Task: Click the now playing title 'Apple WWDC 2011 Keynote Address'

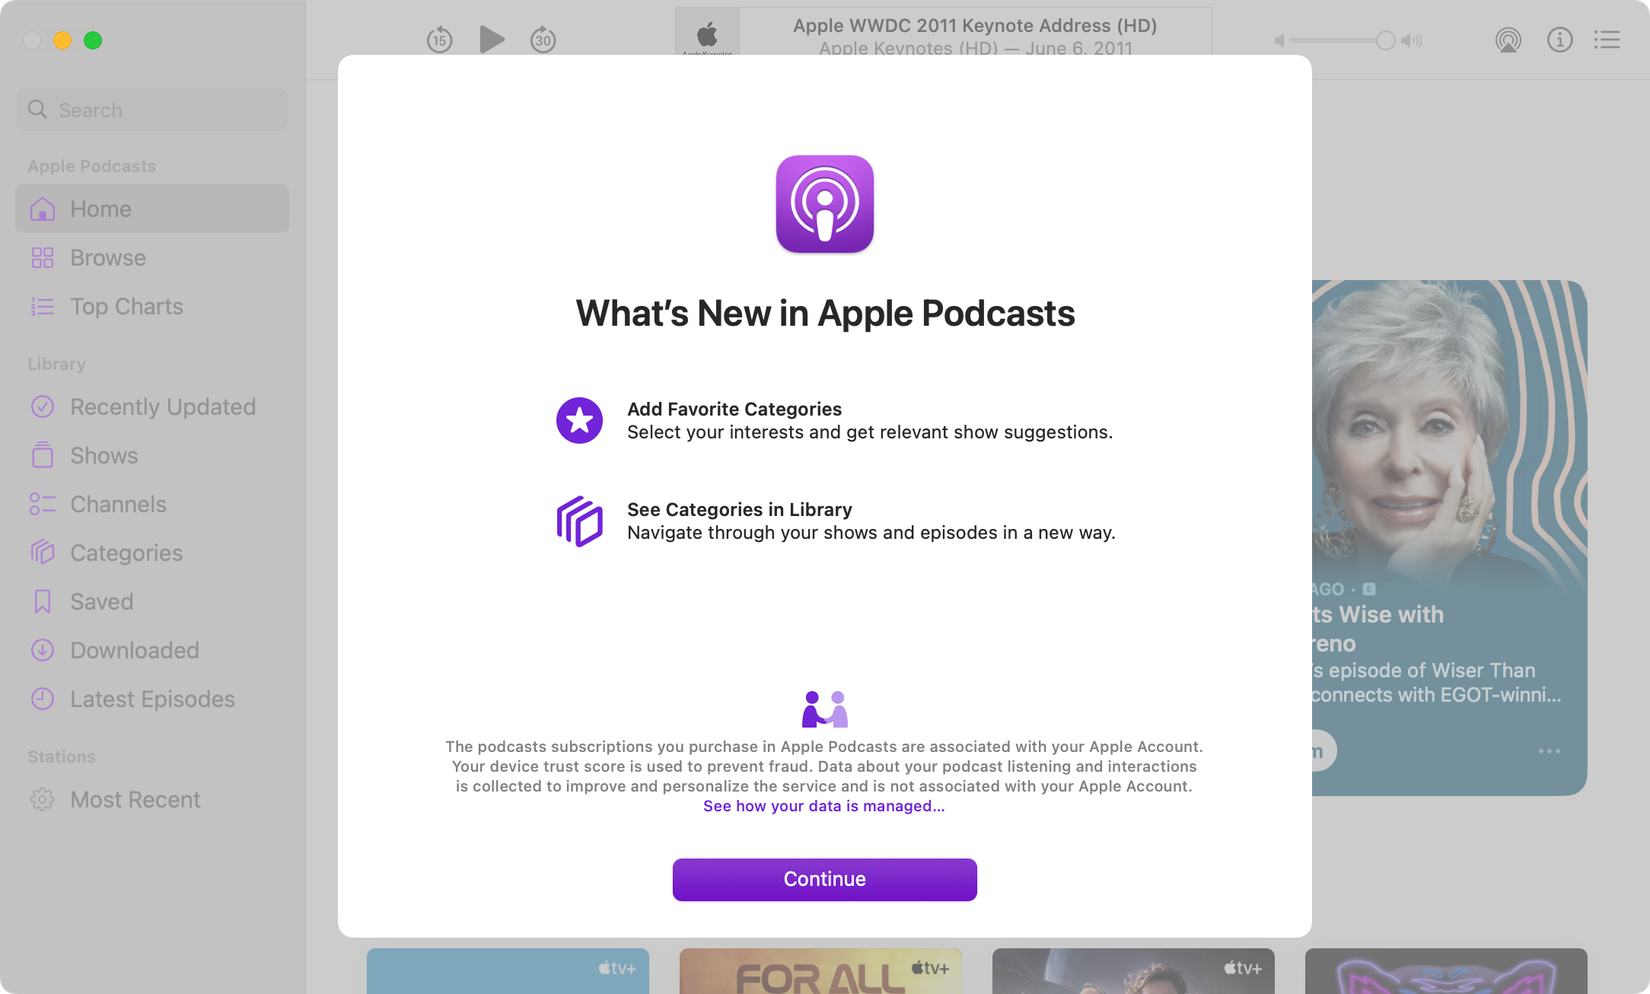Action: coord(975,25)
